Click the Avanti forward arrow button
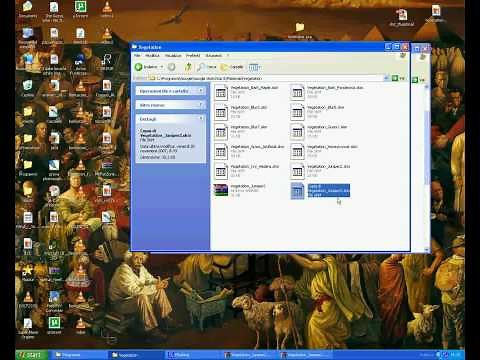 171,67
